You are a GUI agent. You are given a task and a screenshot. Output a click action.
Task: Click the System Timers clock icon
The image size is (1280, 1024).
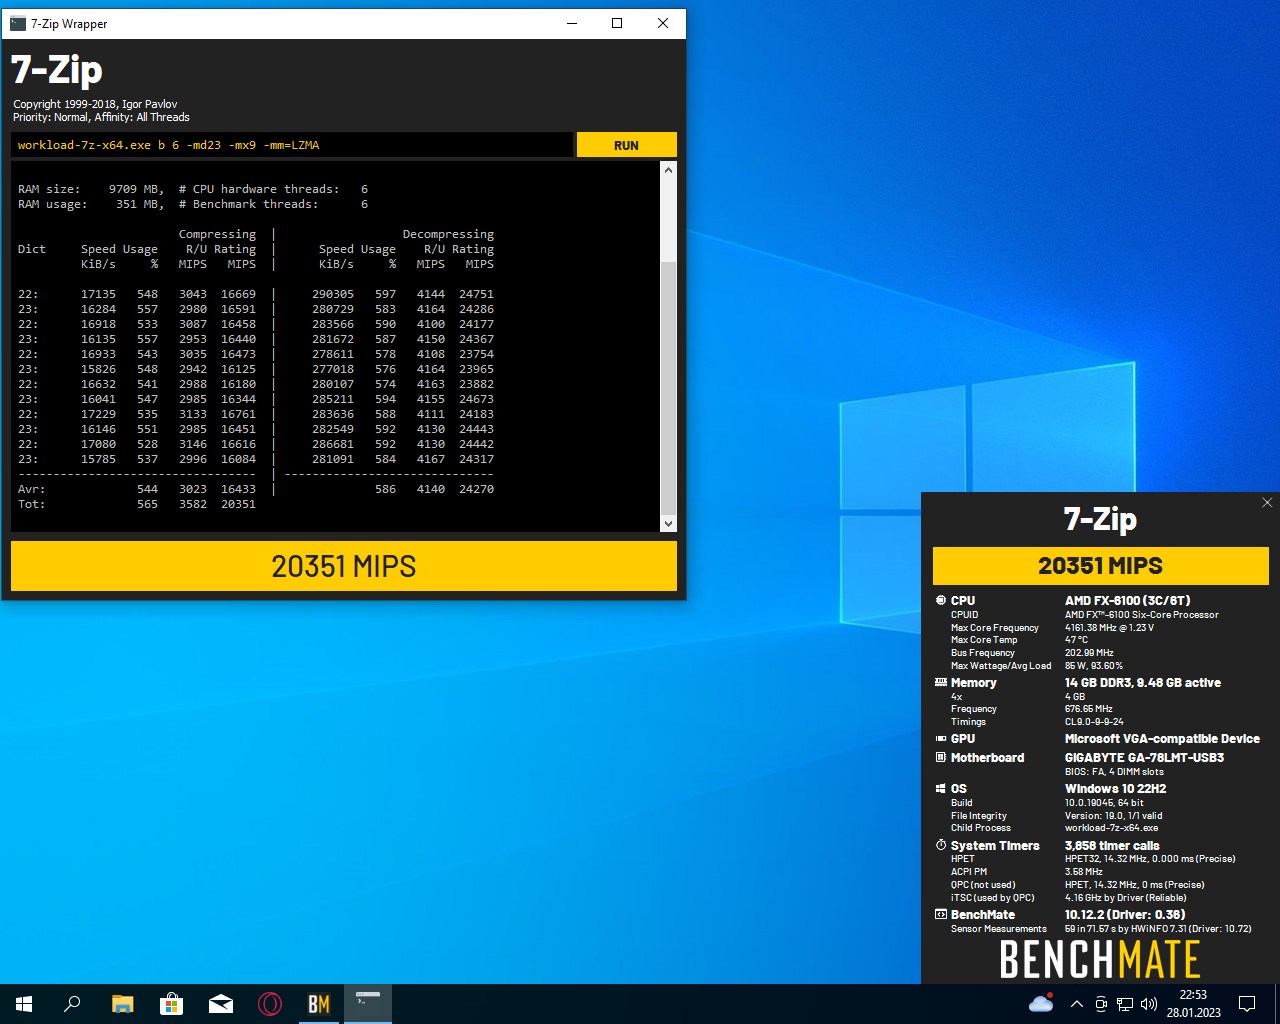[940, 846]
